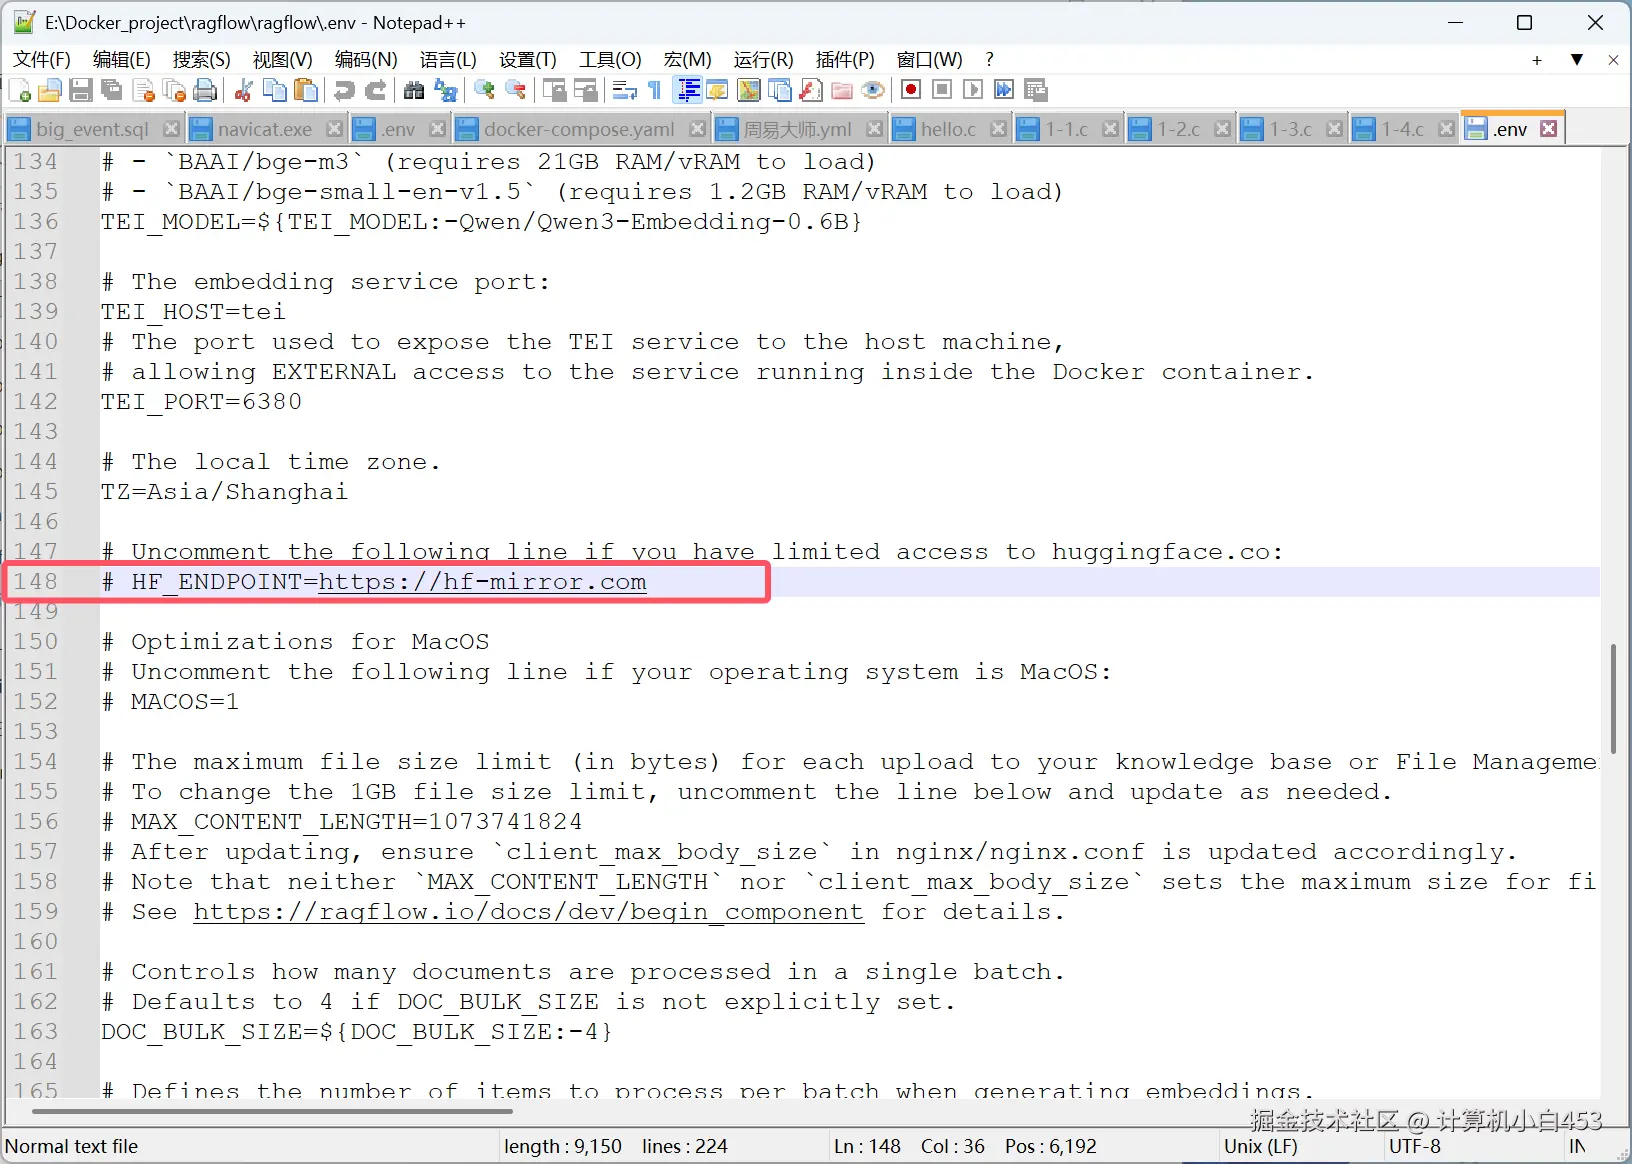Save the current file with the floppy icon
Image resolution: width=1632 pixels, height=1164 pixels.
(81, 91)
